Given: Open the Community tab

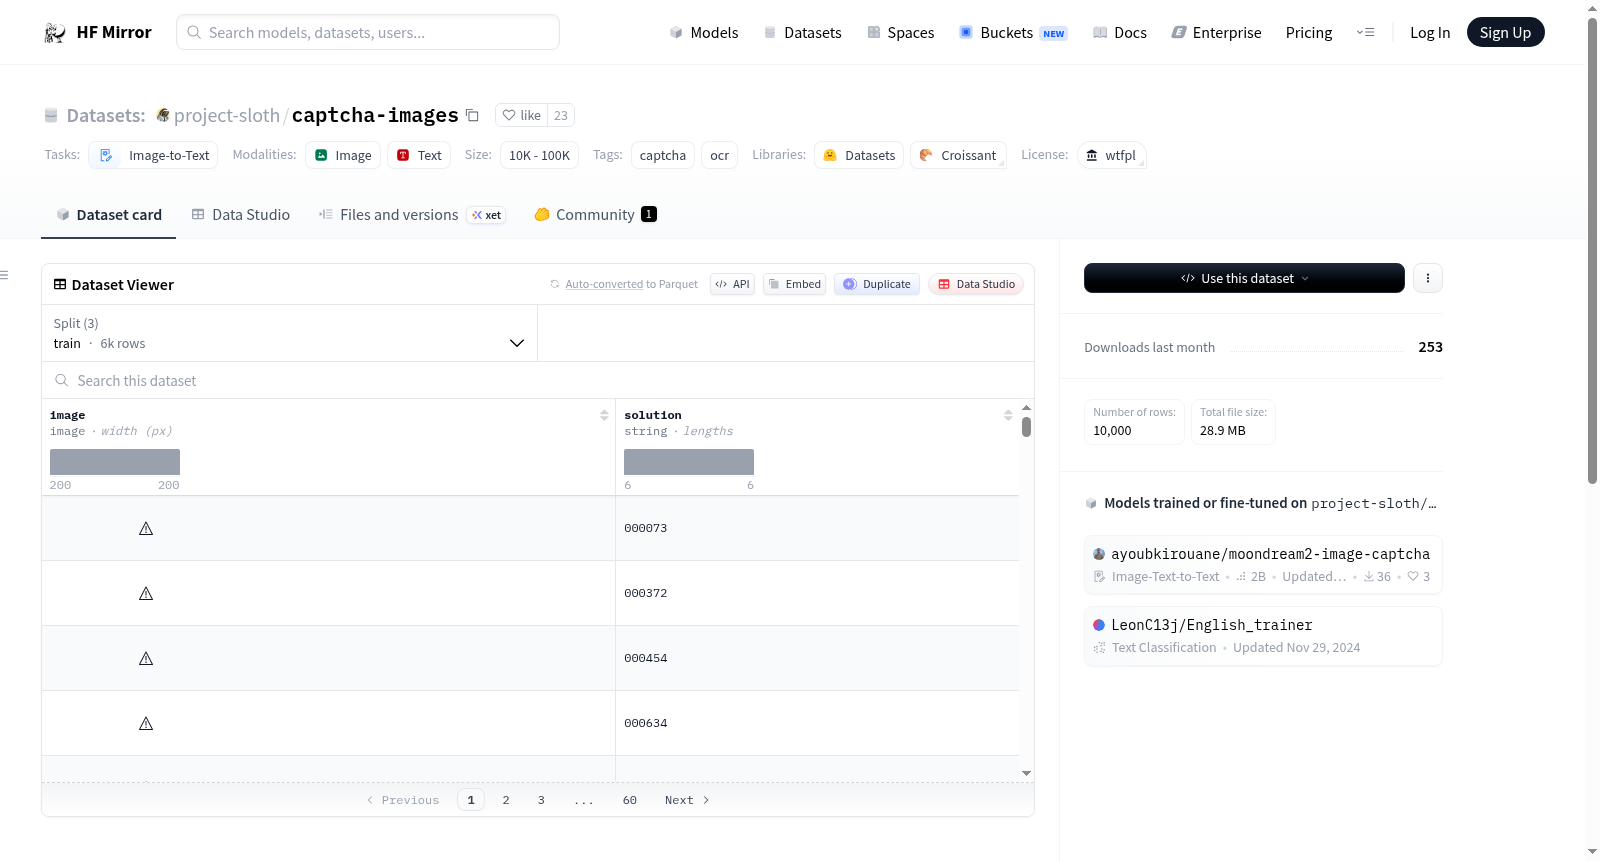Looking at the screenshot, I should (595, 215).
